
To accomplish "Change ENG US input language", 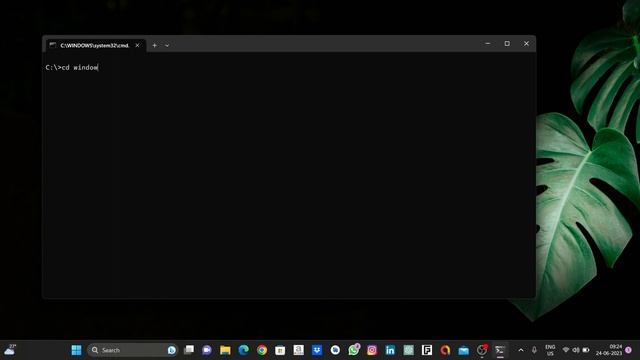I will point(550,350).
